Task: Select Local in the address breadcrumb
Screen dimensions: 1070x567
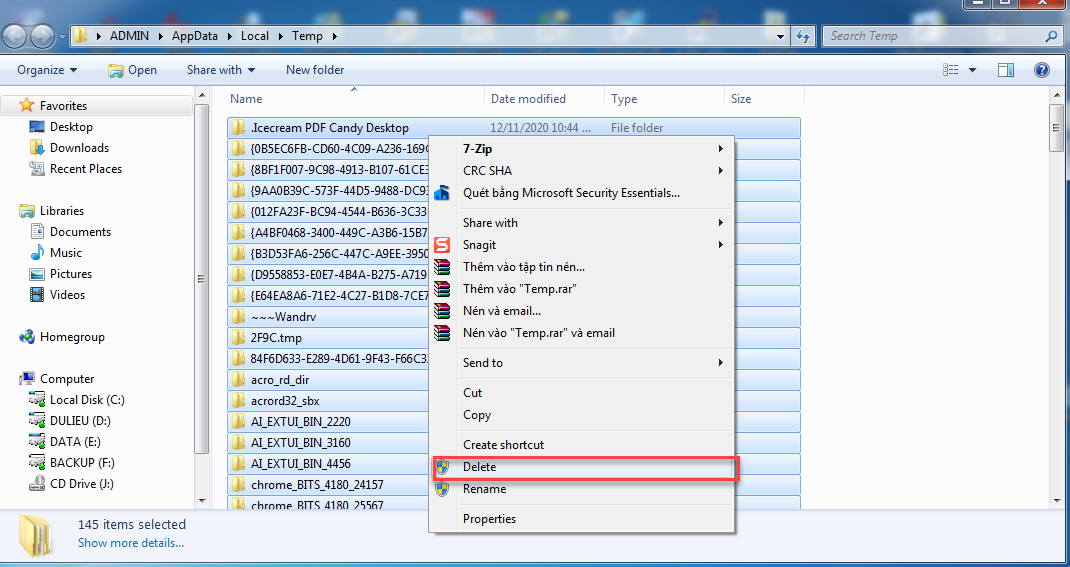Action: [x=255, y=36]
